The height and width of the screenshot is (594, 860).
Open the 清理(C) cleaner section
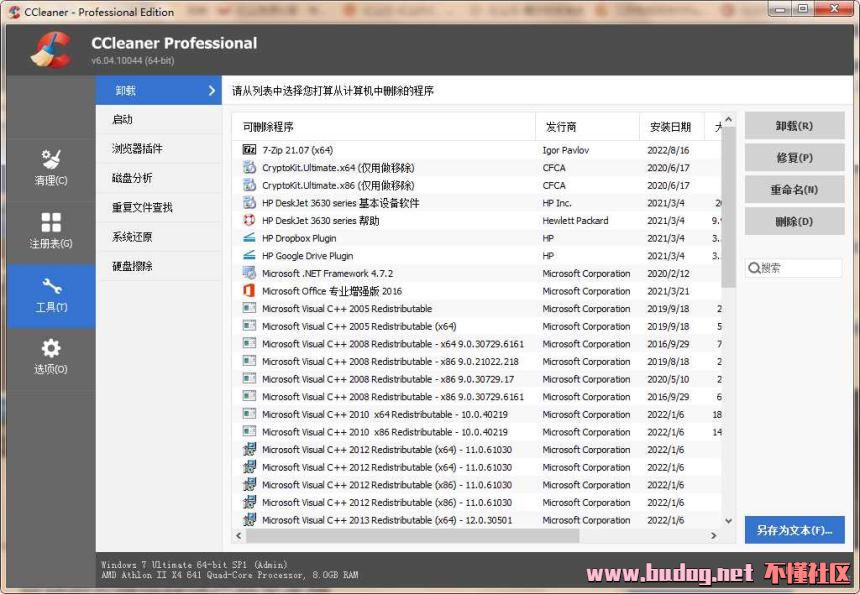coord(51,167)
